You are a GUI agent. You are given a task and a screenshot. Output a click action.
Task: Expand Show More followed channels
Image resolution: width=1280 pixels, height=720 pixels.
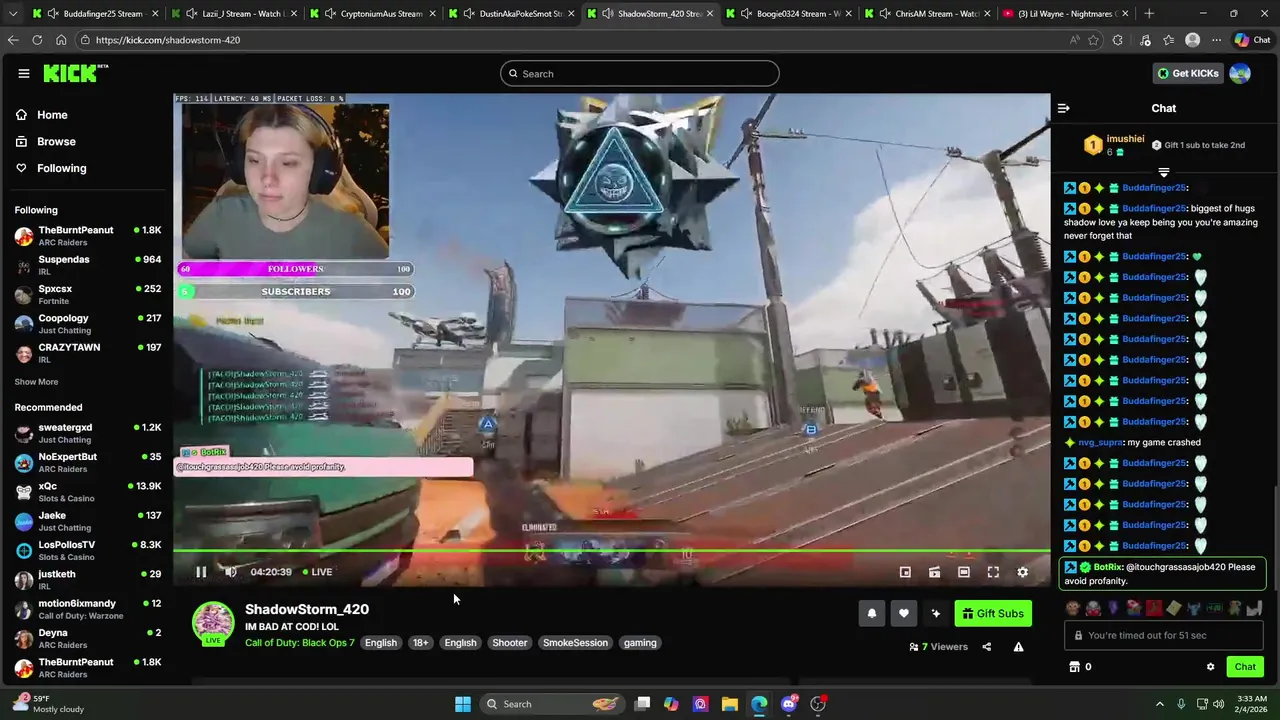(36, 382)
